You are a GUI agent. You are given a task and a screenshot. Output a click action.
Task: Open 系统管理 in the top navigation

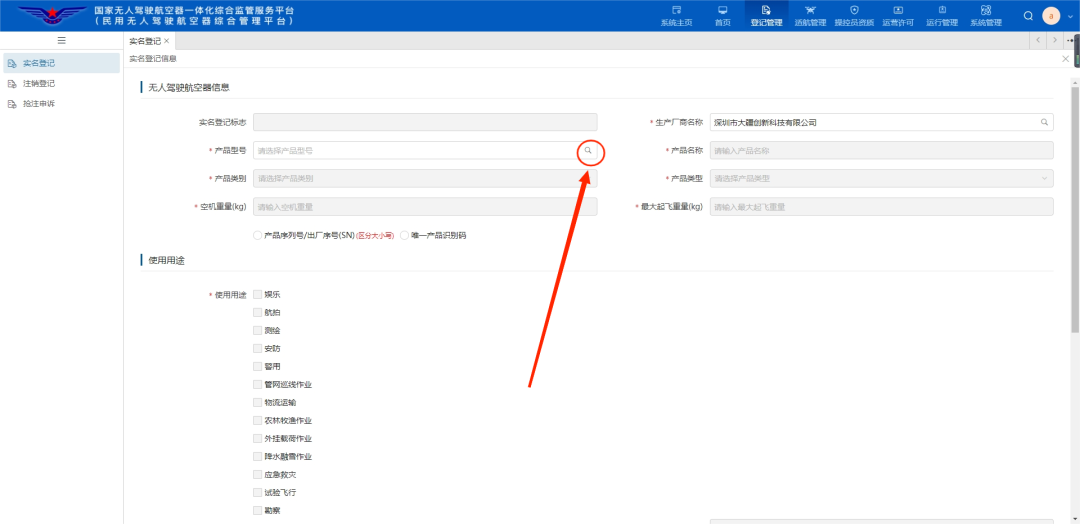[985, 15]
